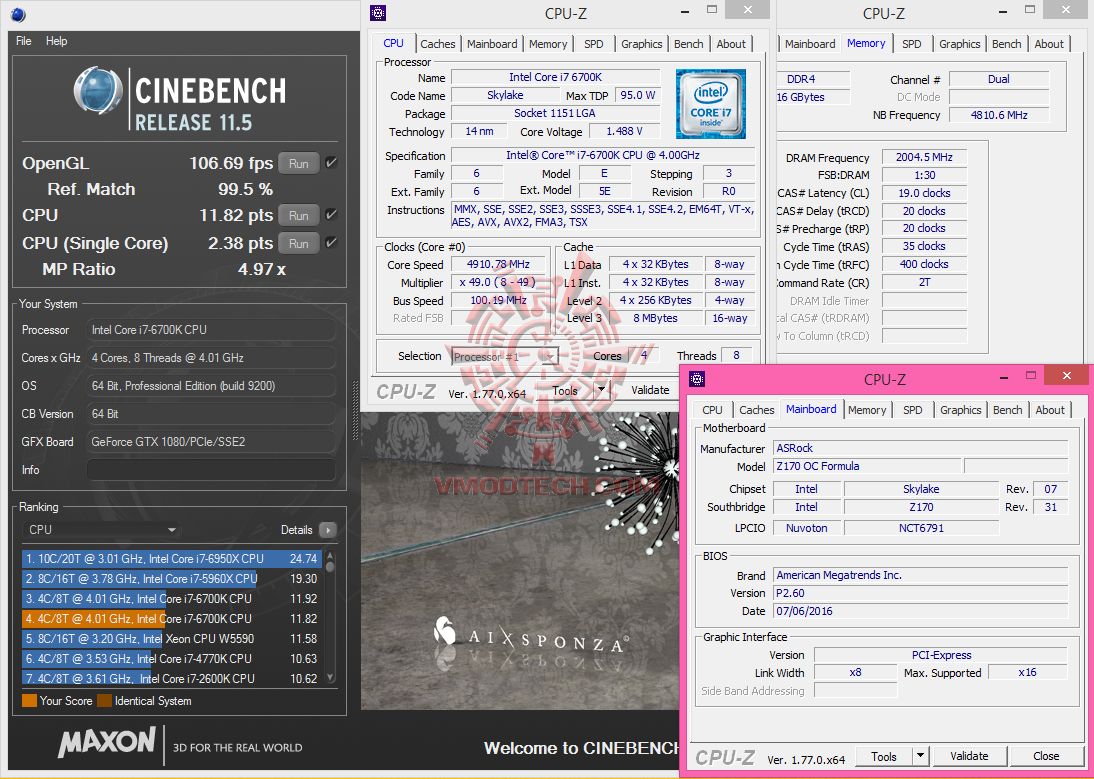The width and height of the screenshot is (1094, 779).
Task: Select ranking row 5 Xeon W5590
Action: (x=171, y=638)
